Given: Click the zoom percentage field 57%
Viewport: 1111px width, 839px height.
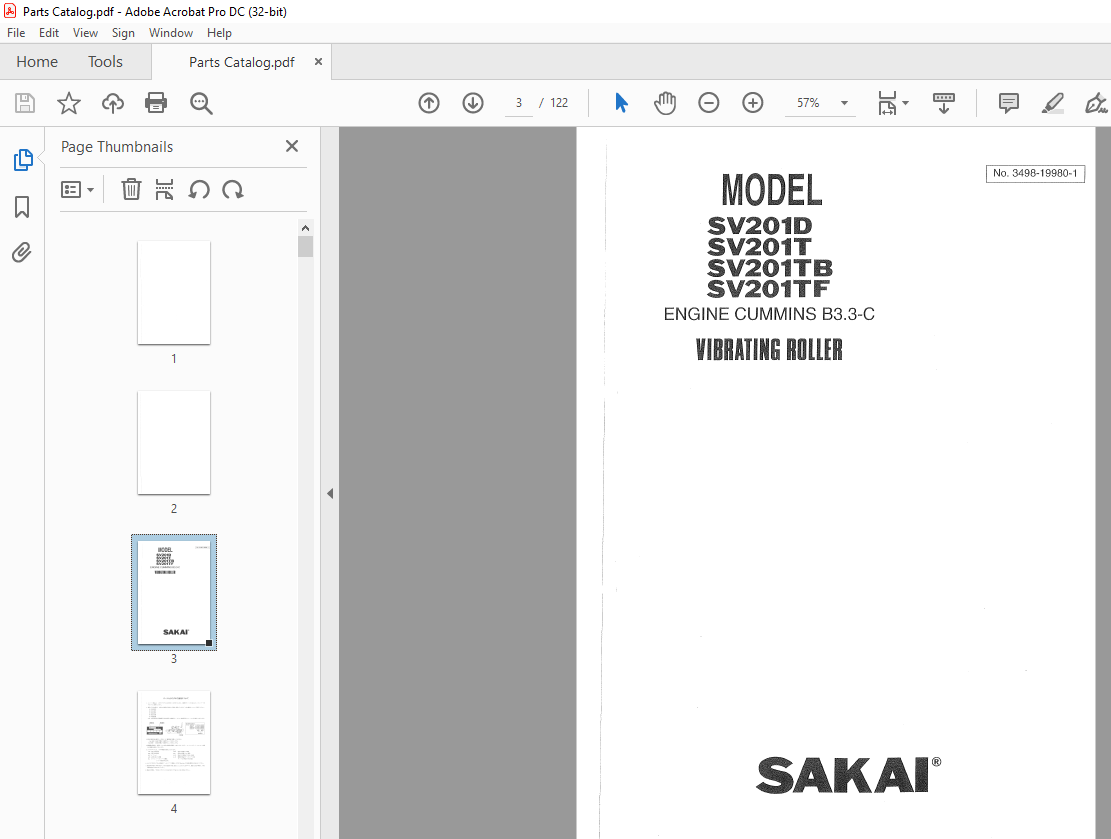Looking at the screenshot, I should [x=808, y=103].
